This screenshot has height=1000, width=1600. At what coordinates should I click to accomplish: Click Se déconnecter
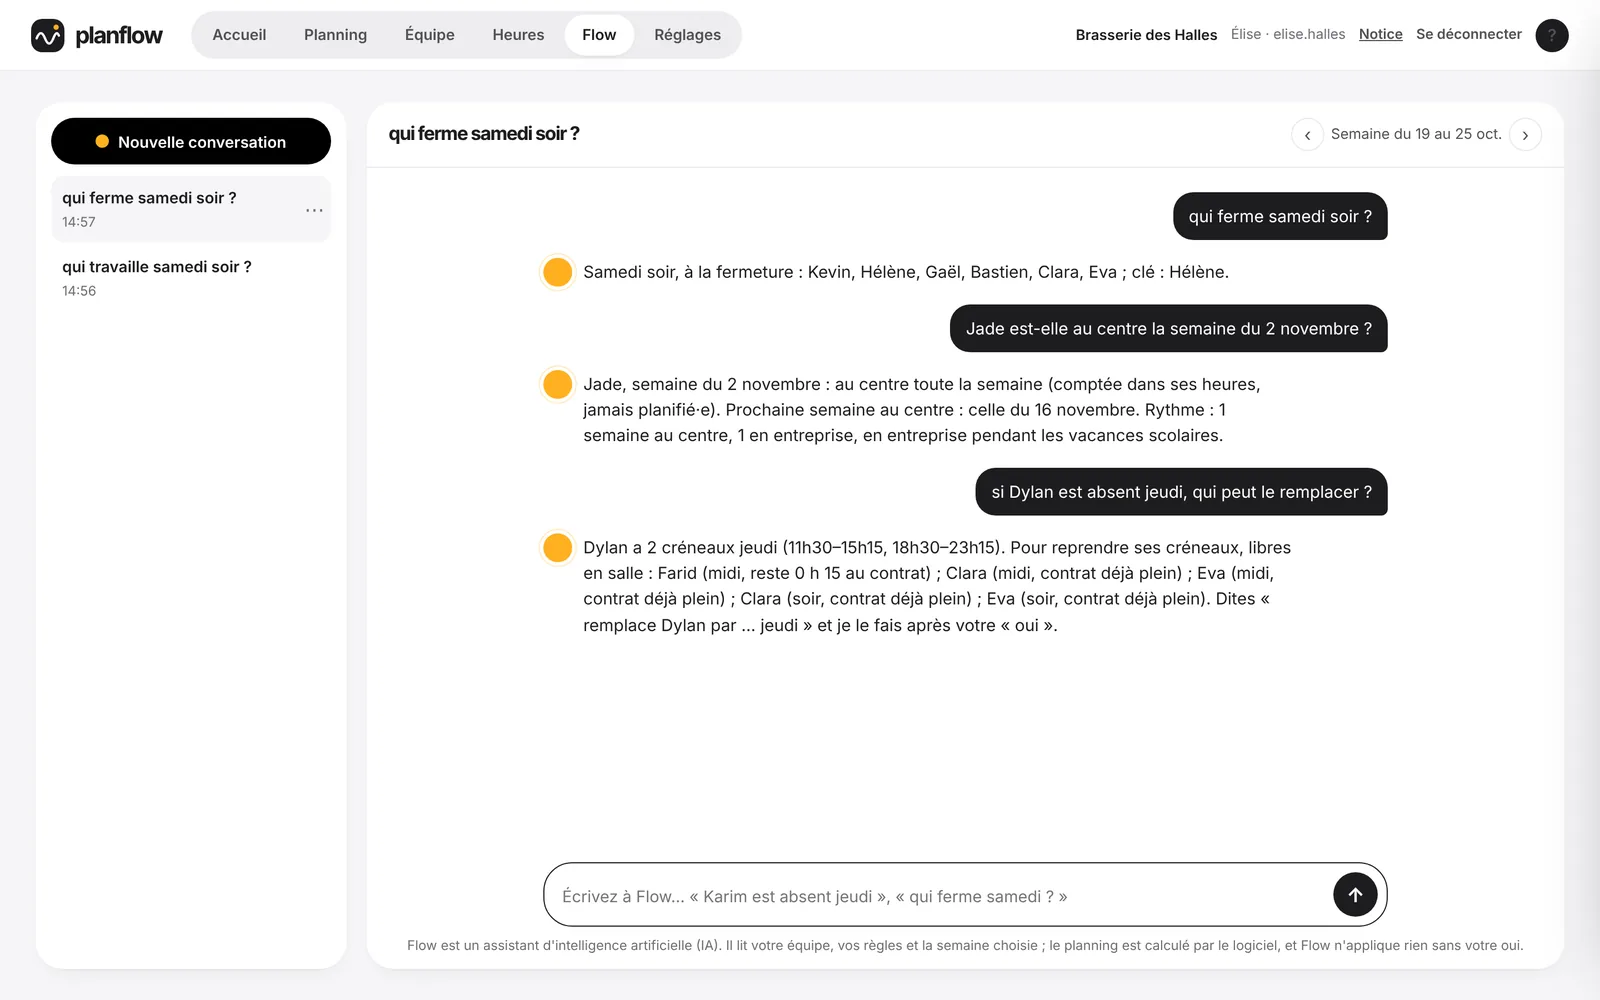1468,34
